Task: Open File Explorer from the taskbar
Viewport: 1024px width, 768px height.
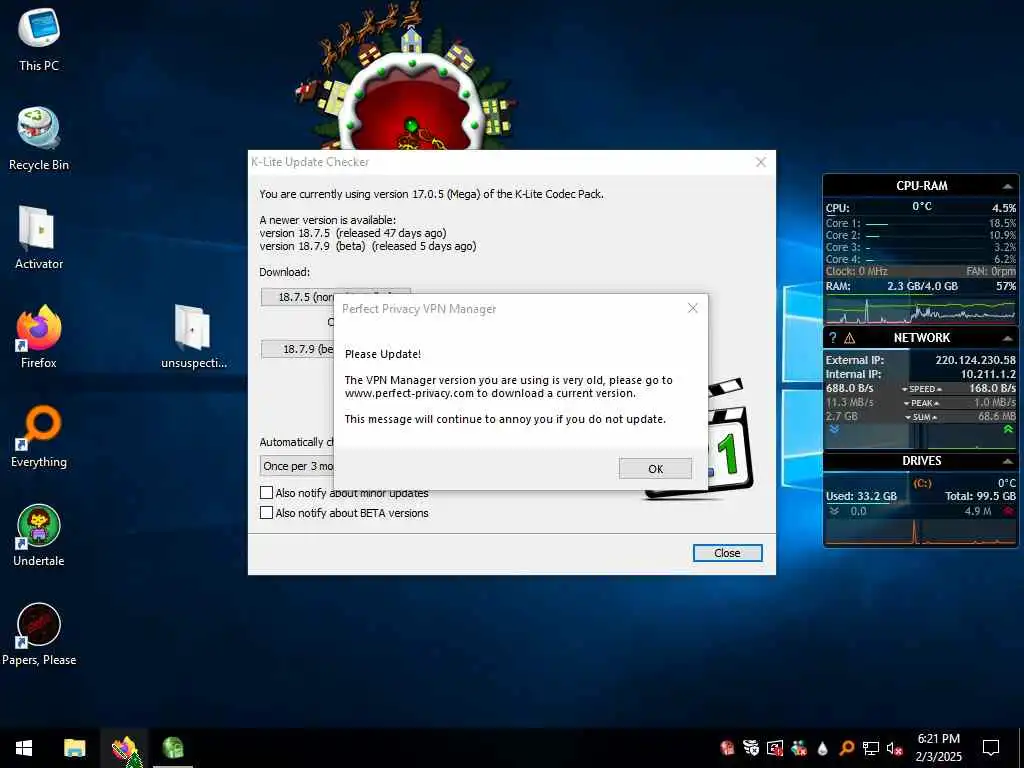Action: [x=74, y=748]
